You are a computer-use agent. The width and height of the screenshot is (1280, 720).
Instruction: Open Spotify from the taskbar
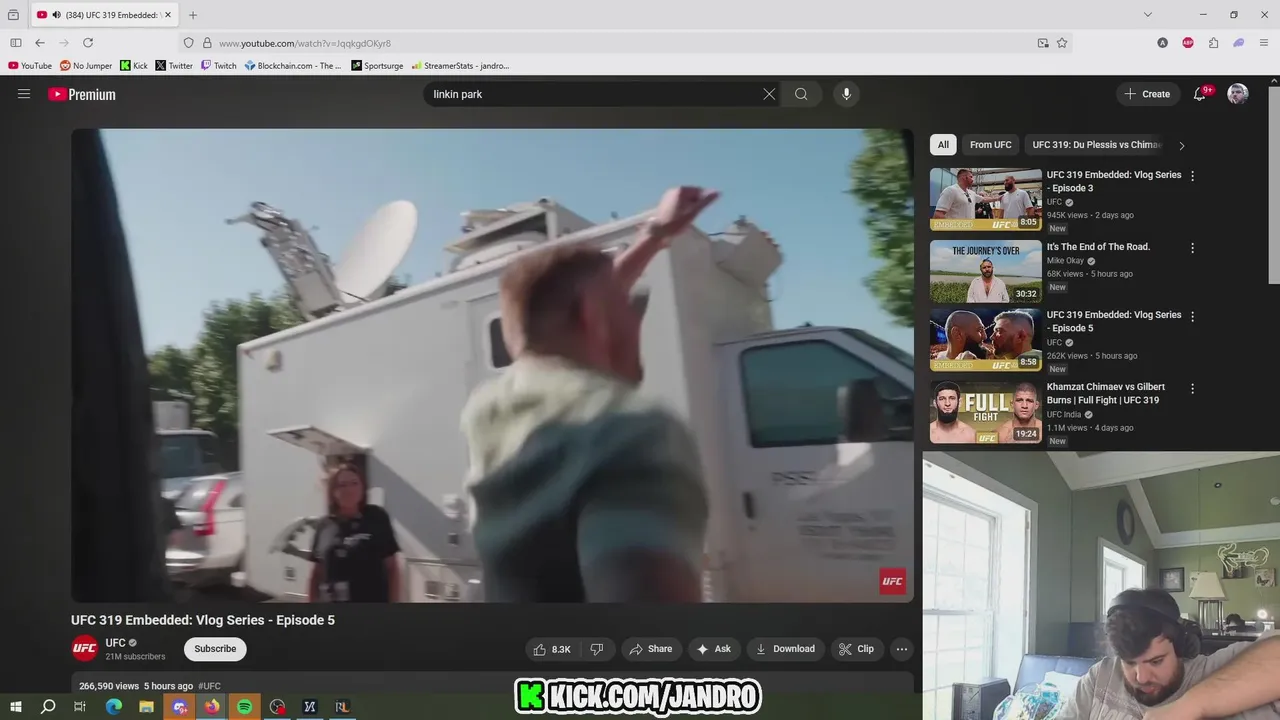(x=245, y=706)
